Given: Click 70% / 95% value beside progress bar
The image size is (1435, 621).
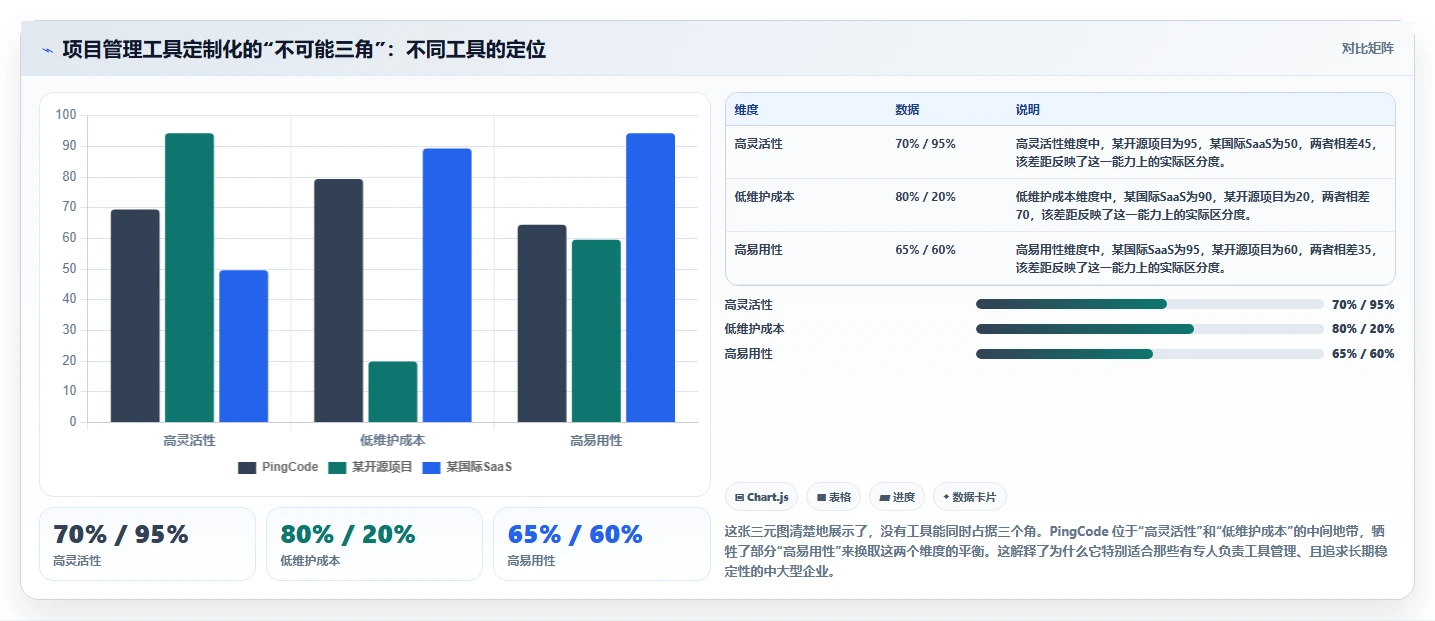Looking at the screenshot, I should point(1363,305).
